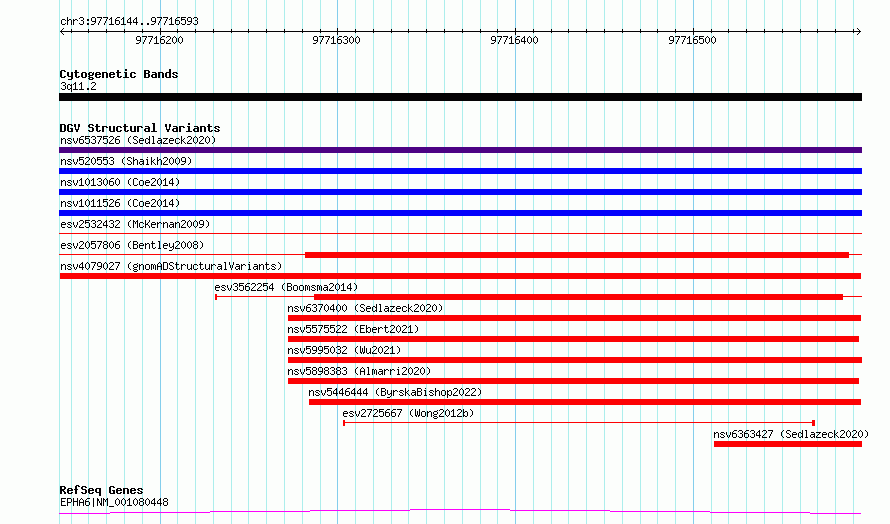Image resolution: width=890 pixels, height=524 pixels.
Task: Select the purple nsv6537526 variant bar
Action: click(x=460, y=150)
